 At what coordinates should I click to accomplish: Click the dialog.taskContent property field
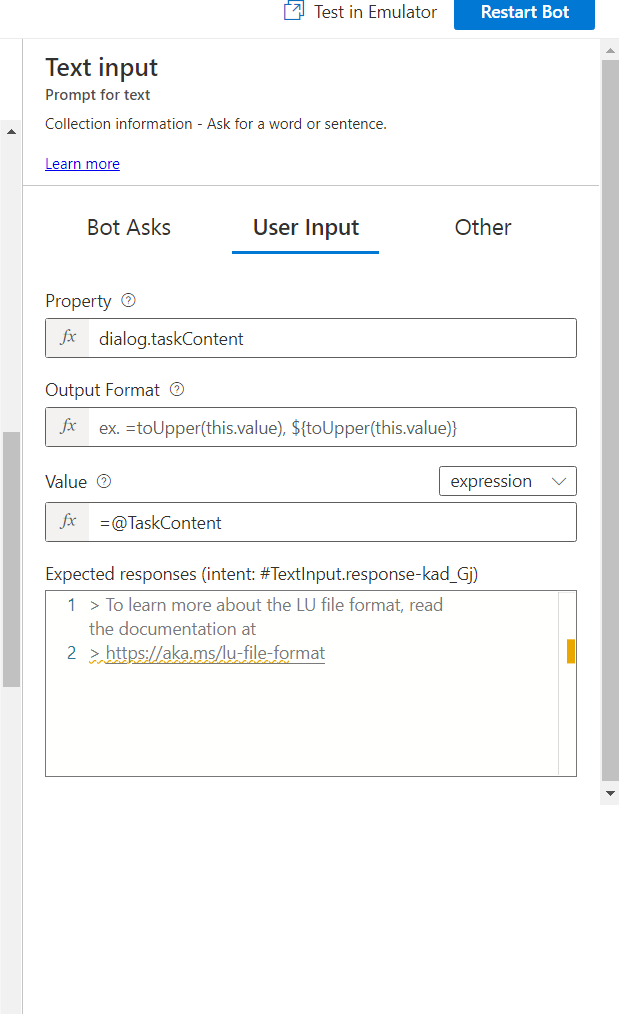tap(300, 338)
